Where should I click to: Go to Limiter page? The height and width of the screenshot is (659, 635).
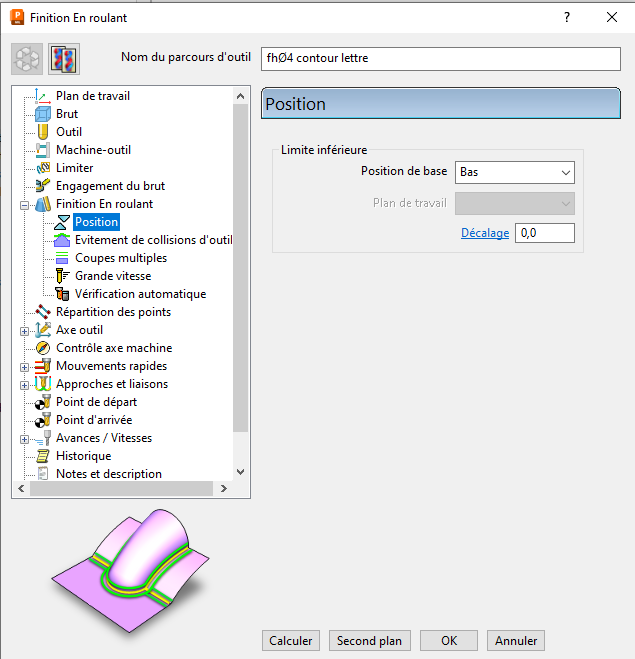coord(74,168)
